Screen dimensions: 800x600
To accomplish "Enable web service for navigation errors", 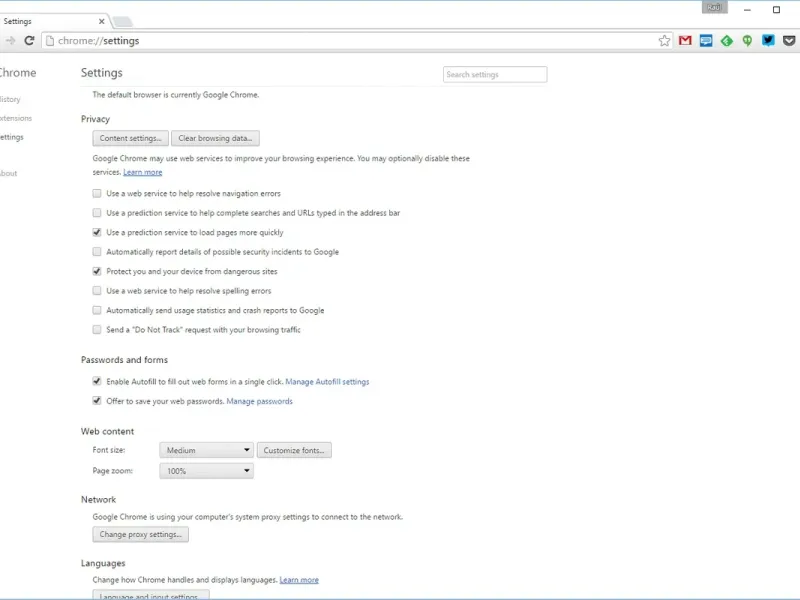I will pyautogui.click(x=97, y=193).
